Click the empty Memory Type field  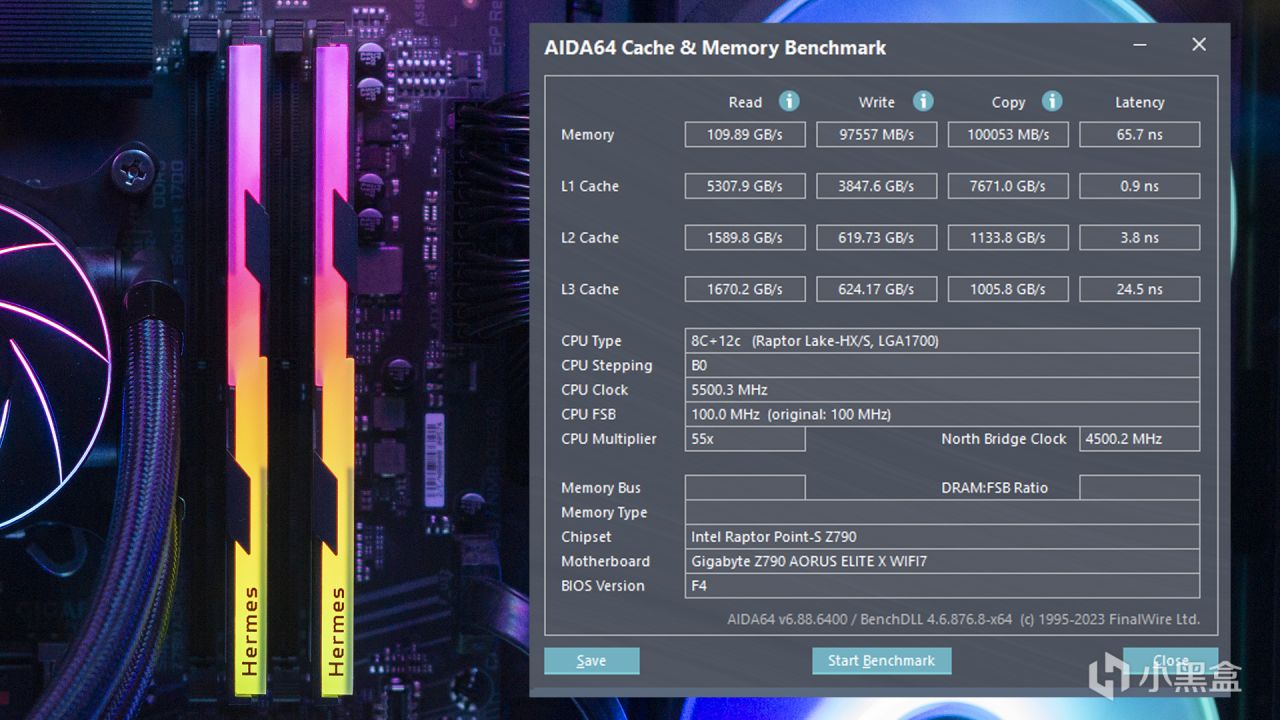[x=942, y=512]
